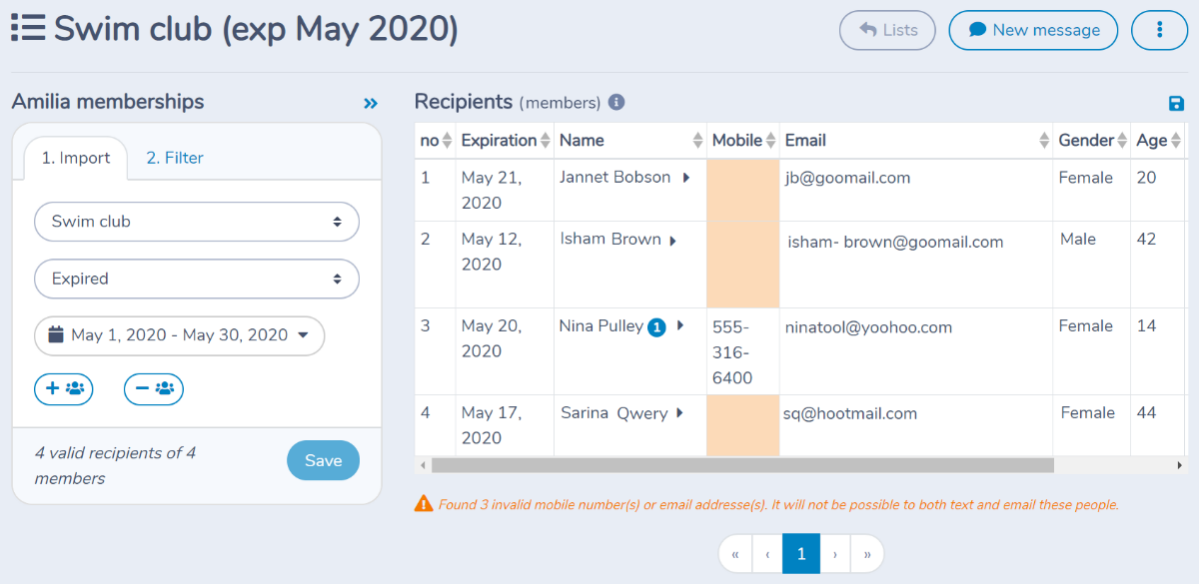Viewport: 1199px width, 585px height.
Task: Open the three-dot more options menu
Action: click(x=1159, y=31)
